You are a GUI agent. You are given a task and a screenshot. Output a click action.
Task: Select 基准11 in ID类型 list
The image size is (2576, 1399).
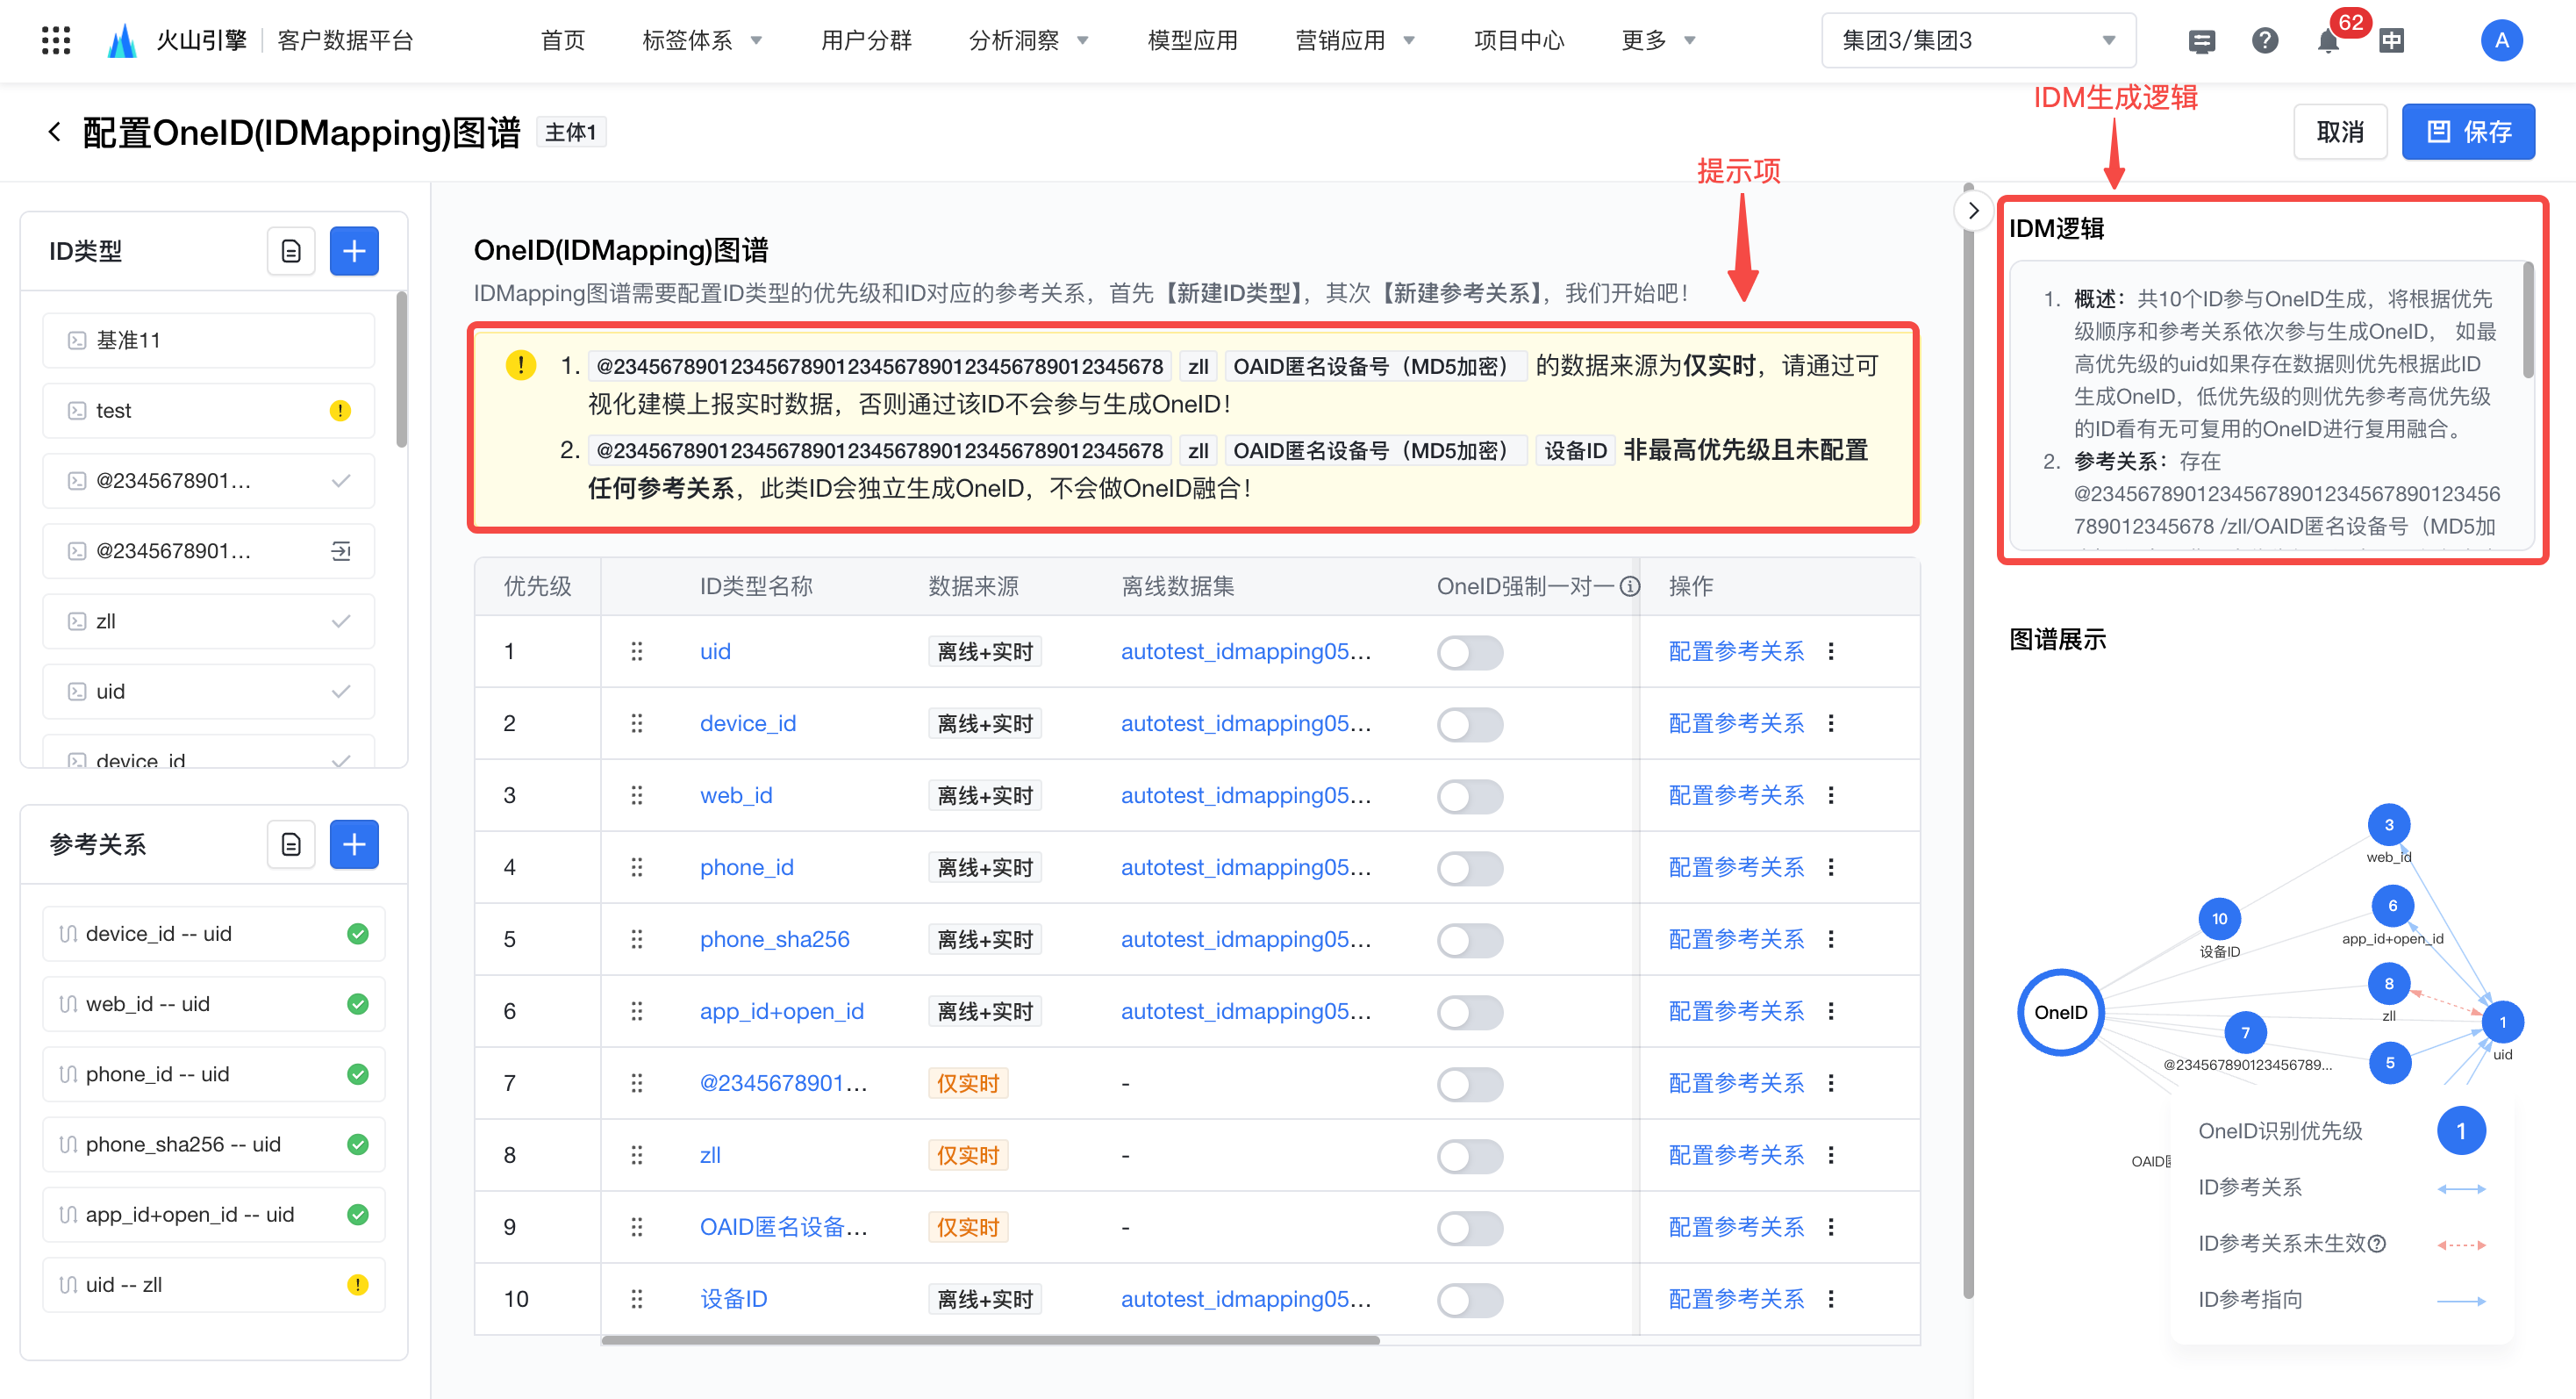click(209, 340)
